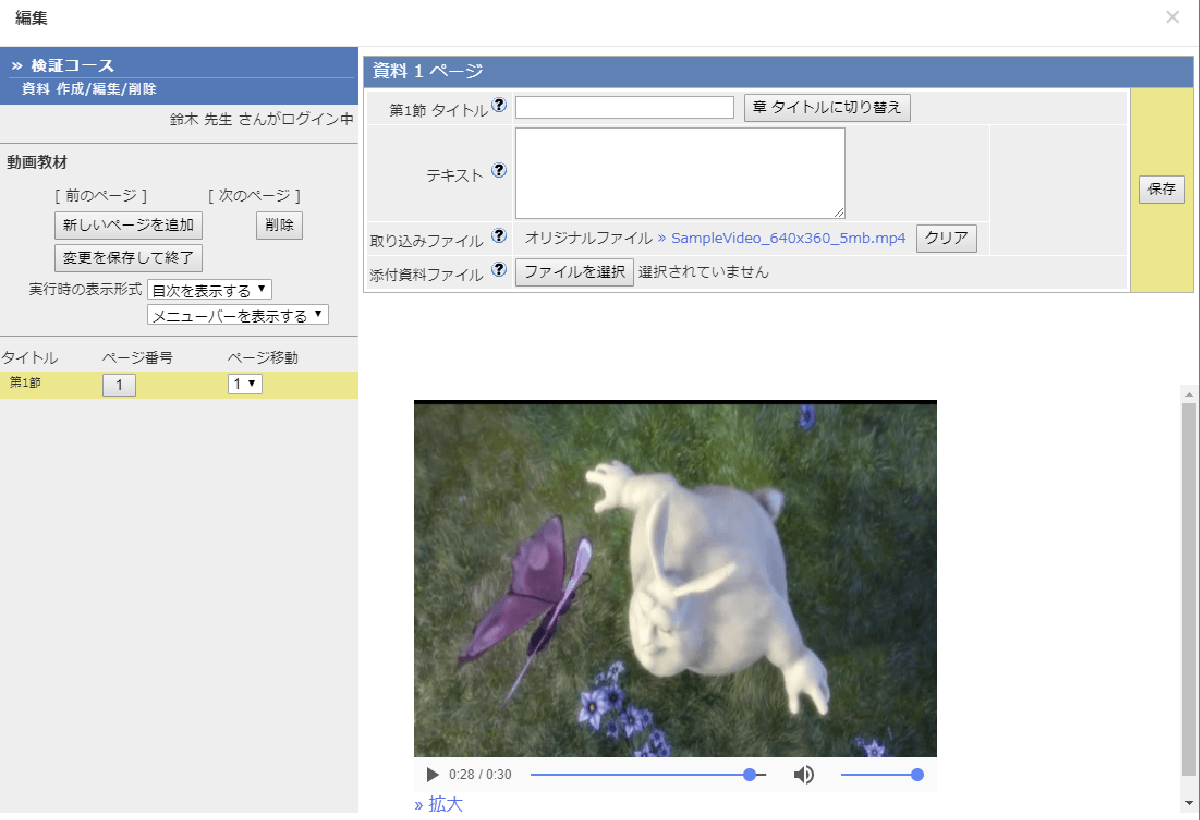The width and height of the screenshot is (1200, 820).
Task: Close the 編集 dialog with X
Action: pyautogui.click(x=1173, y=17)
